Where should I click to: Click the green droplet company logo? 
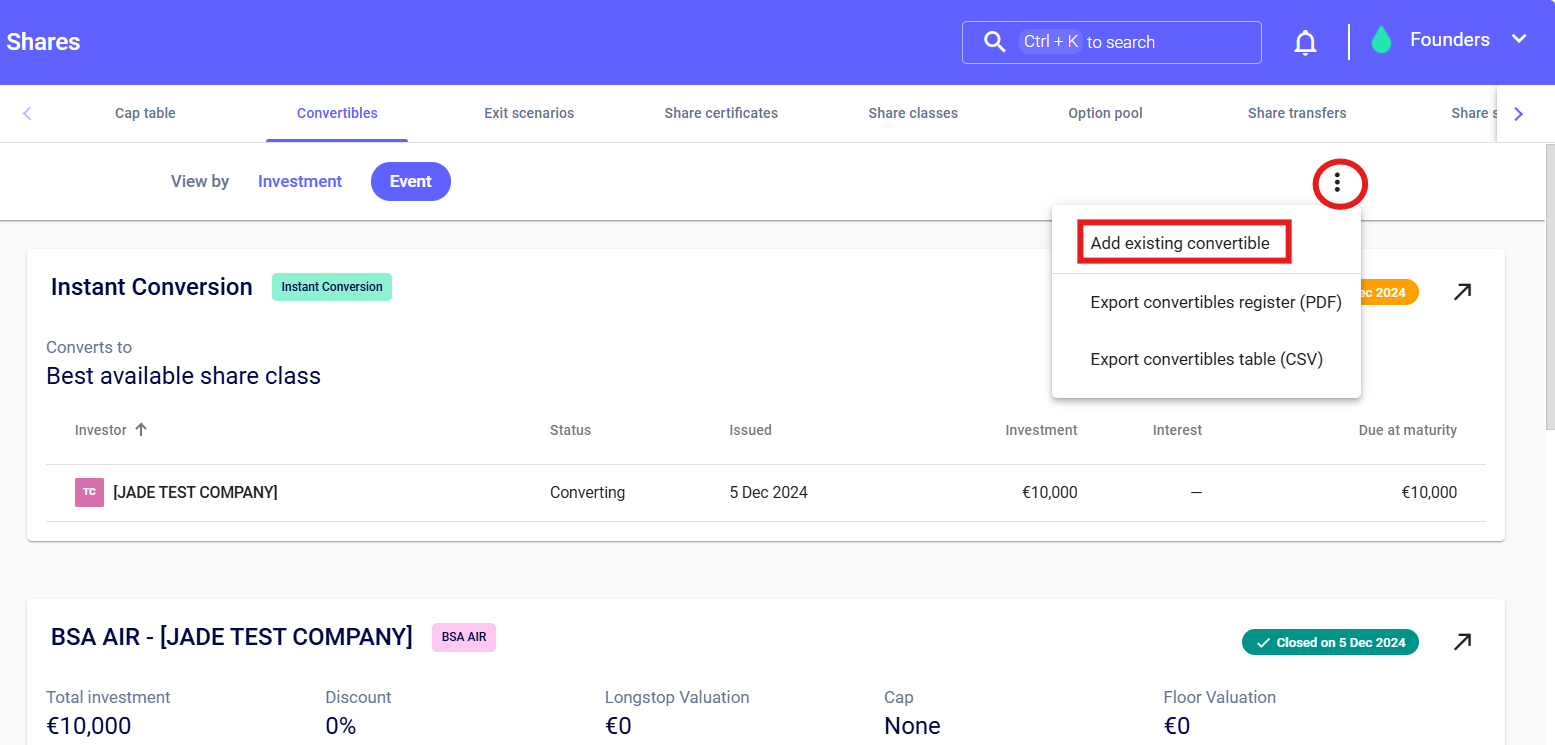[1381, 40]
